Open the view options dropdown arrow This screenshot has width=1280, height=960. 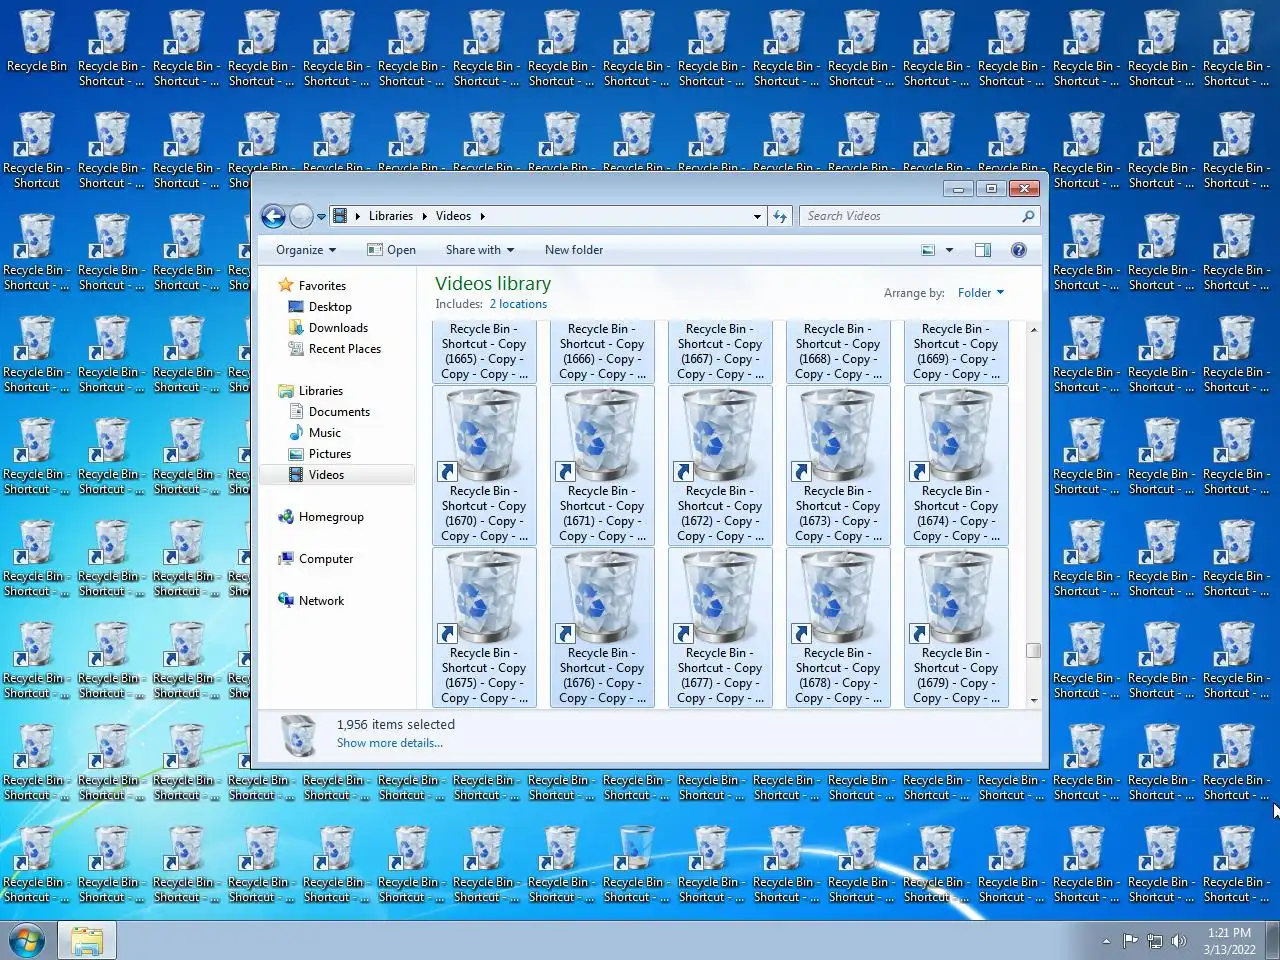coord(949,250)
